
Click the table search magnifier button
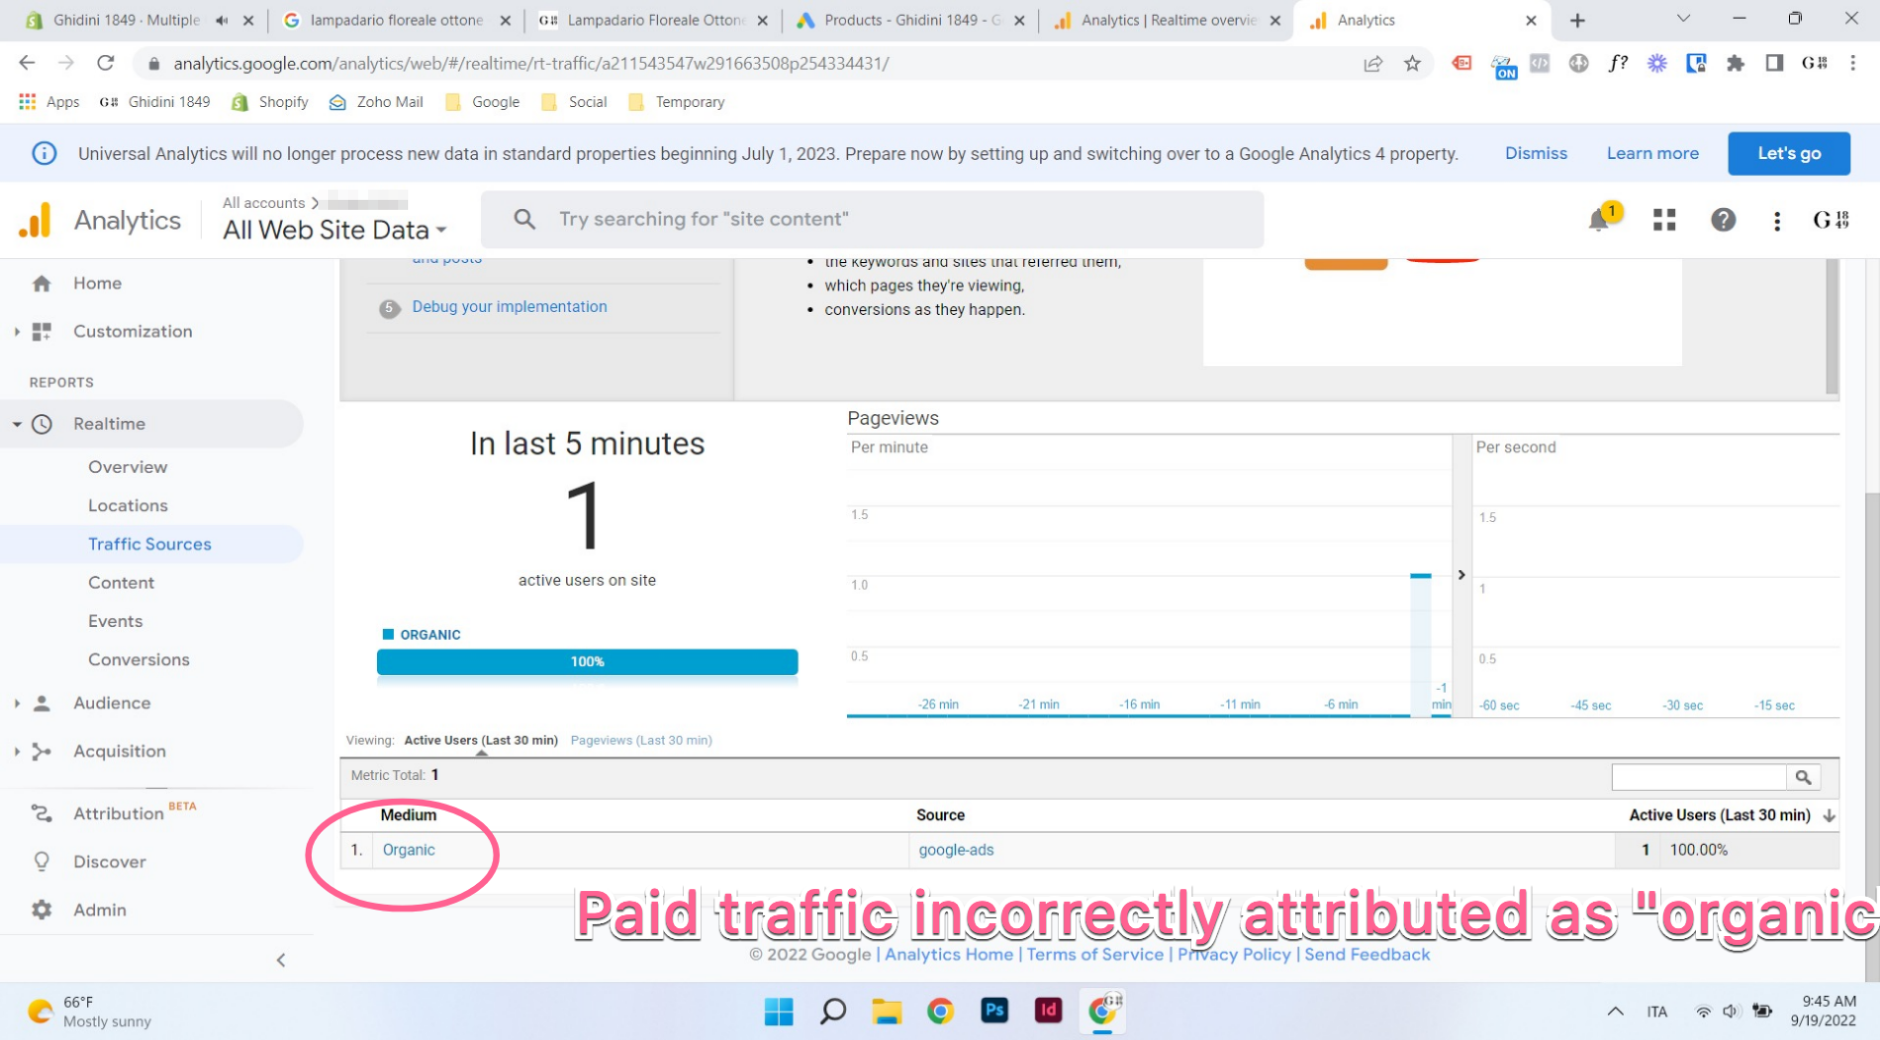click(1803, 777)
